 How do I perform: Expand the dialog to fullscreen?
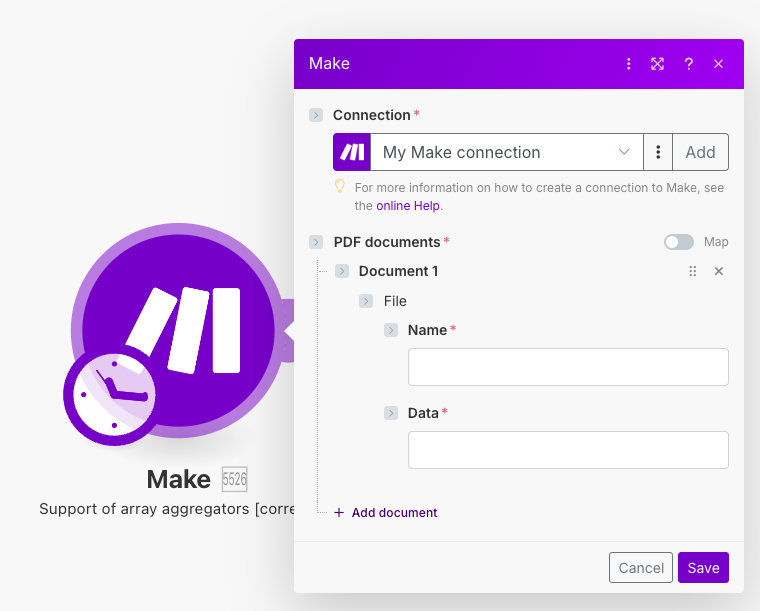pos(657,64)
